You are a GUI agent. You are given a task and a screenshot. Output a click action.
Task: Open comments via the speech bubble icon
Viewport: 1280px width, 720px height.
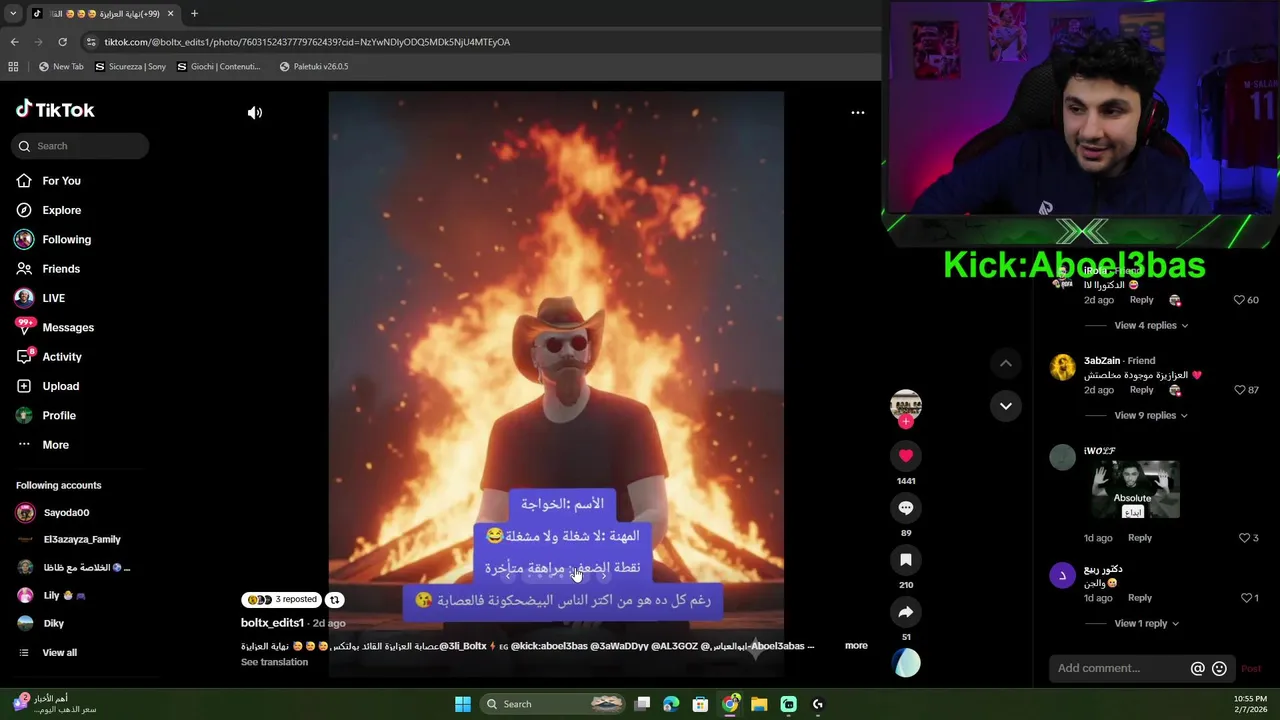[x=906, y=508]
